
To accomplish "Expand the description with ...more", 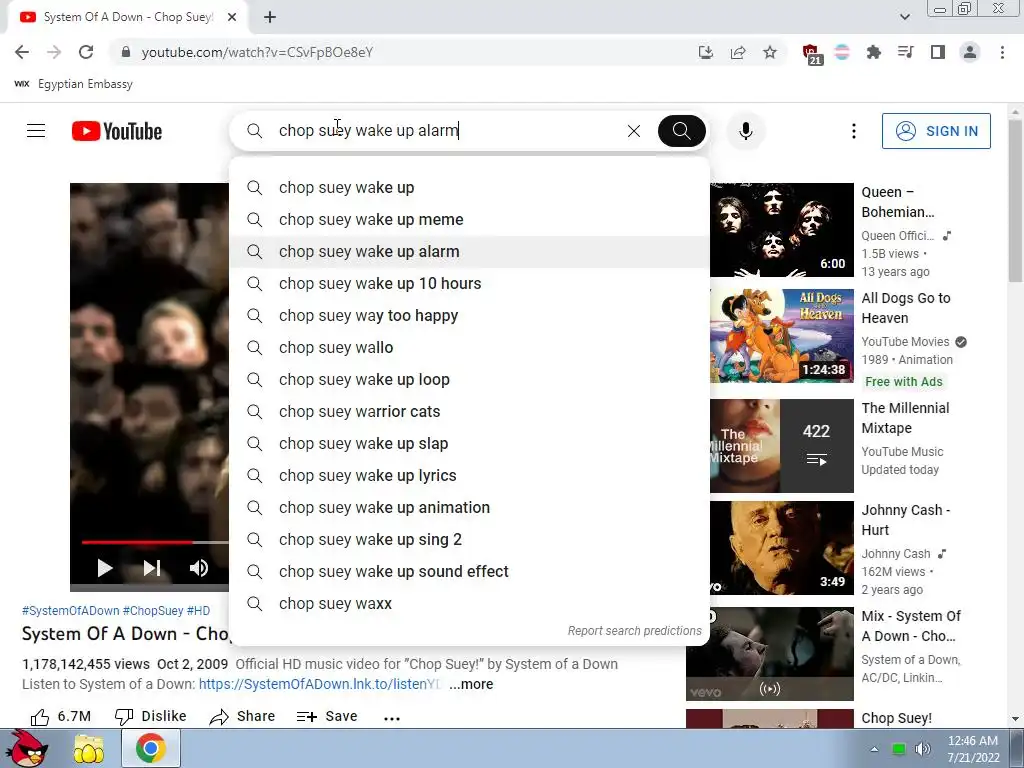I will (471, 684).
